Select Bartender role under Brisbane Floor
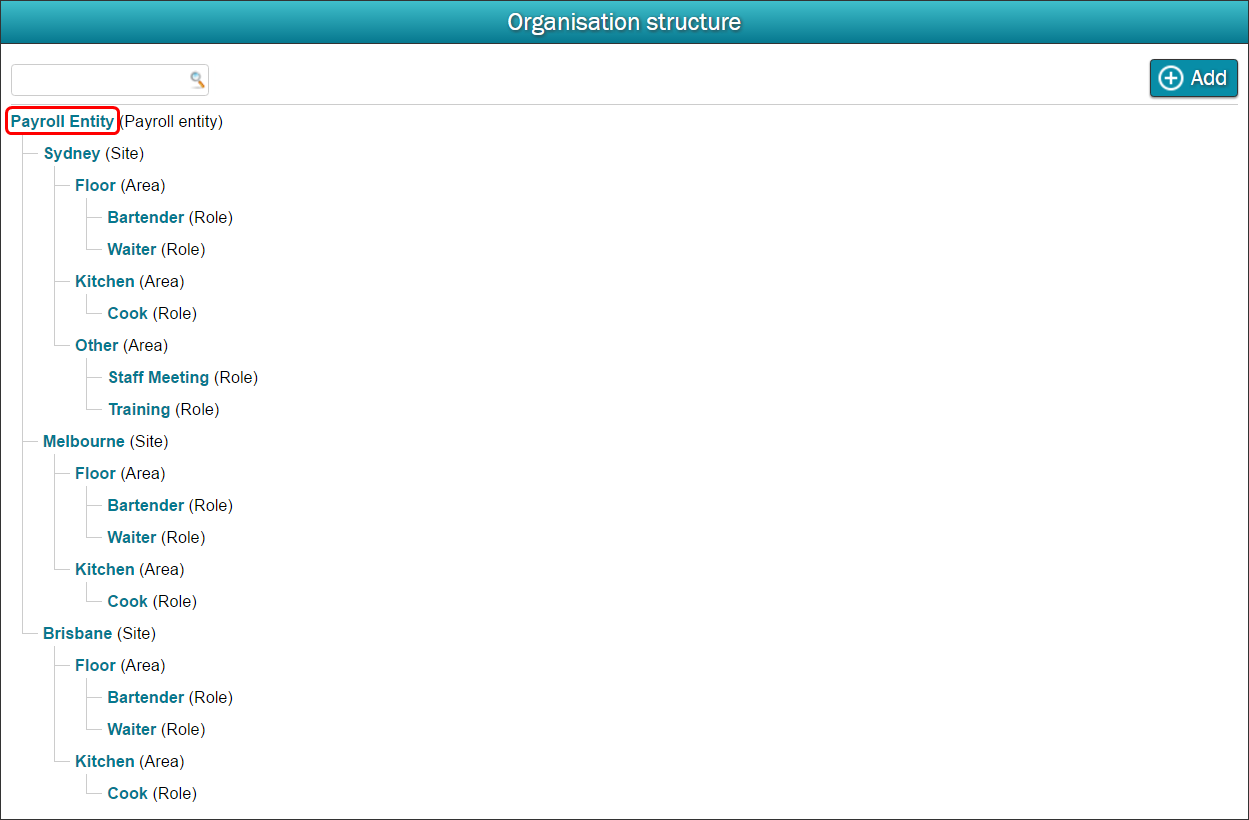 pyautogui.click(x=146, y=697)
